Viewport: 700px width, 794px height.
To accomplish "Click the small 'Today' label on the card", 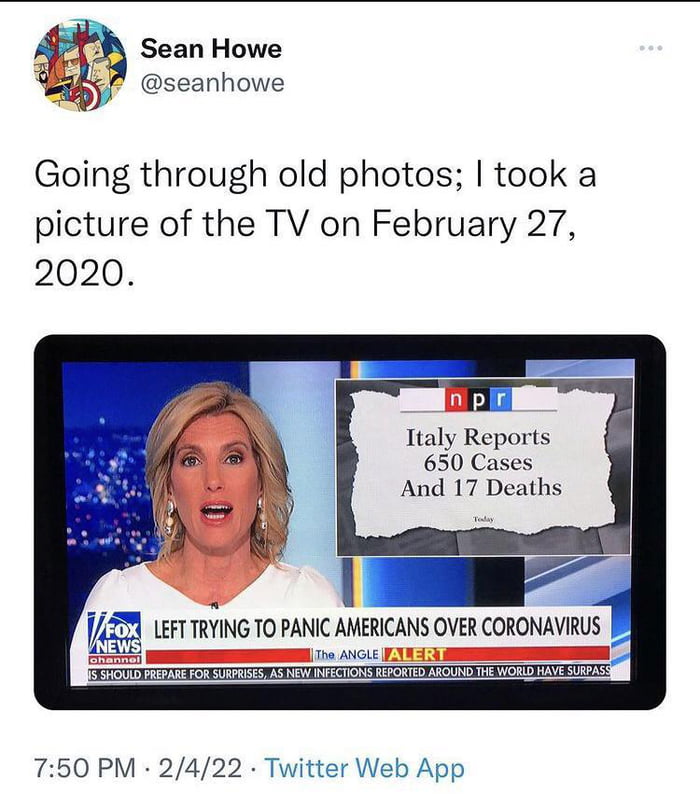I will click(483, 519).
